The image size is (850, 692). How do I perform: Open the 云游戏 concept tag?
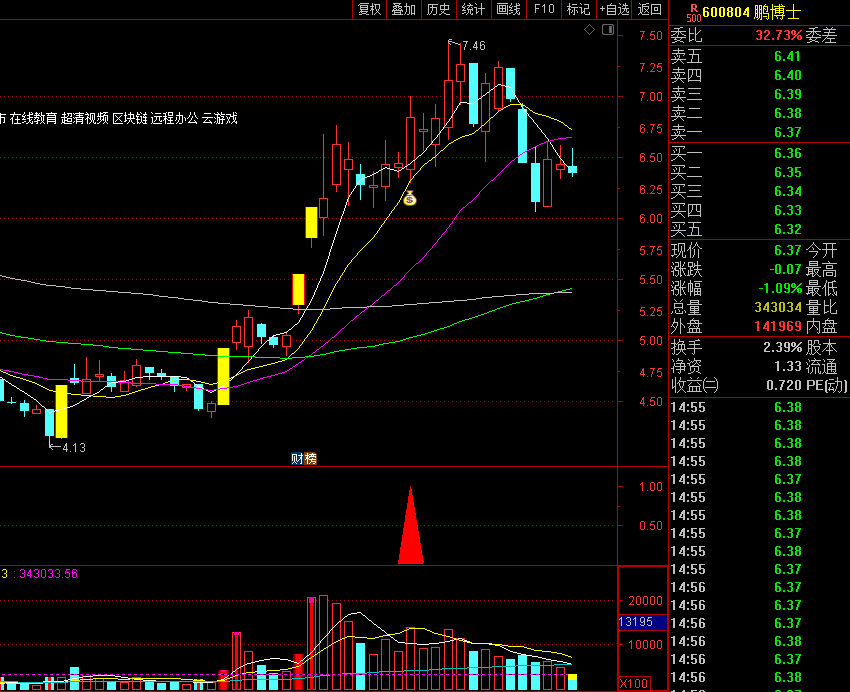click(x=220, y=118)
